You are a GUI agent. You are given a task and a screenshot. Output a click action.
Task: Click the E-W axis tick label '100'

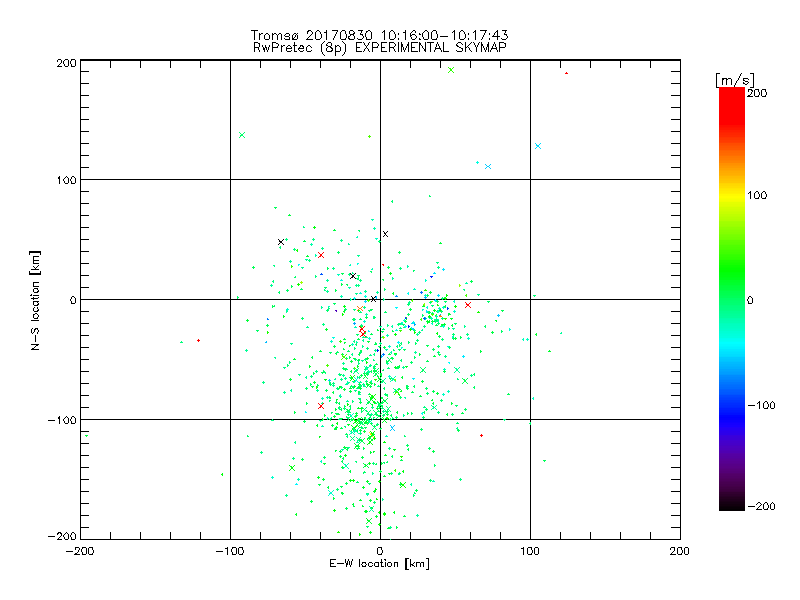(530, 551)
